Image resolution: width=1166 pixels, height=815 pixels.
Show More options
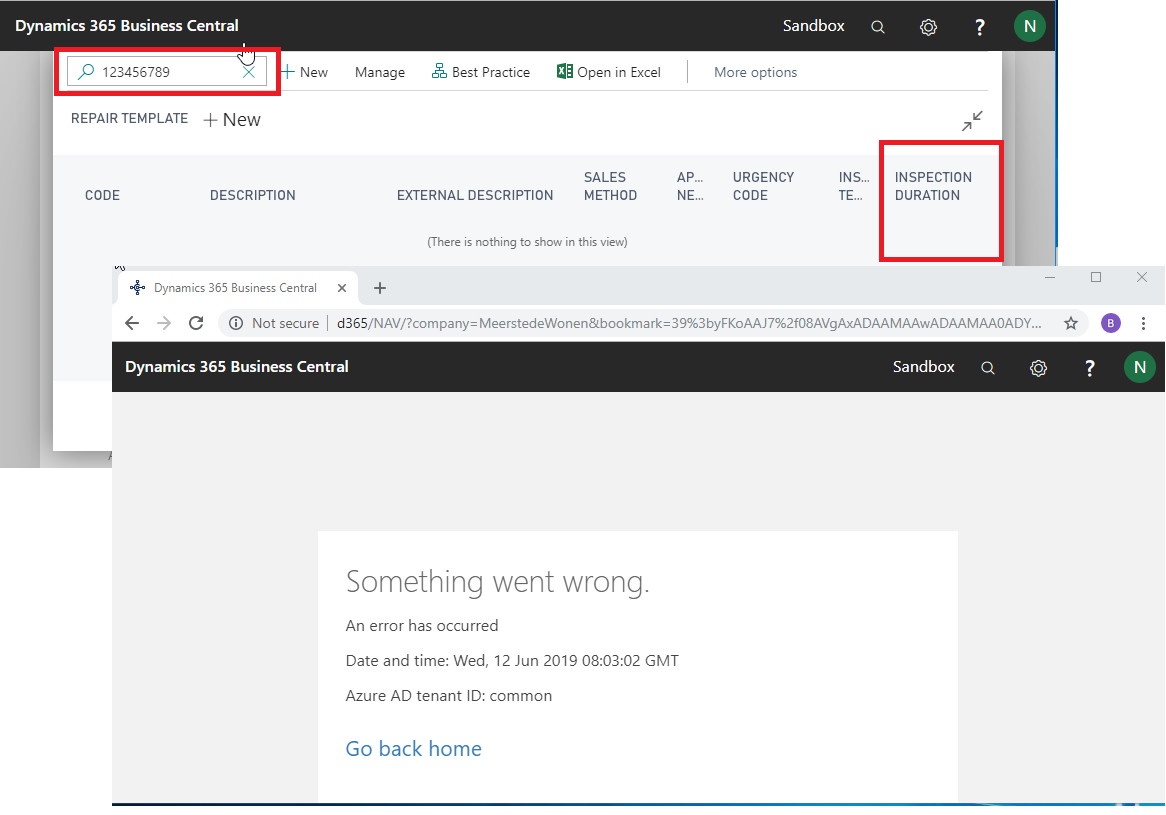pos(756,72)
